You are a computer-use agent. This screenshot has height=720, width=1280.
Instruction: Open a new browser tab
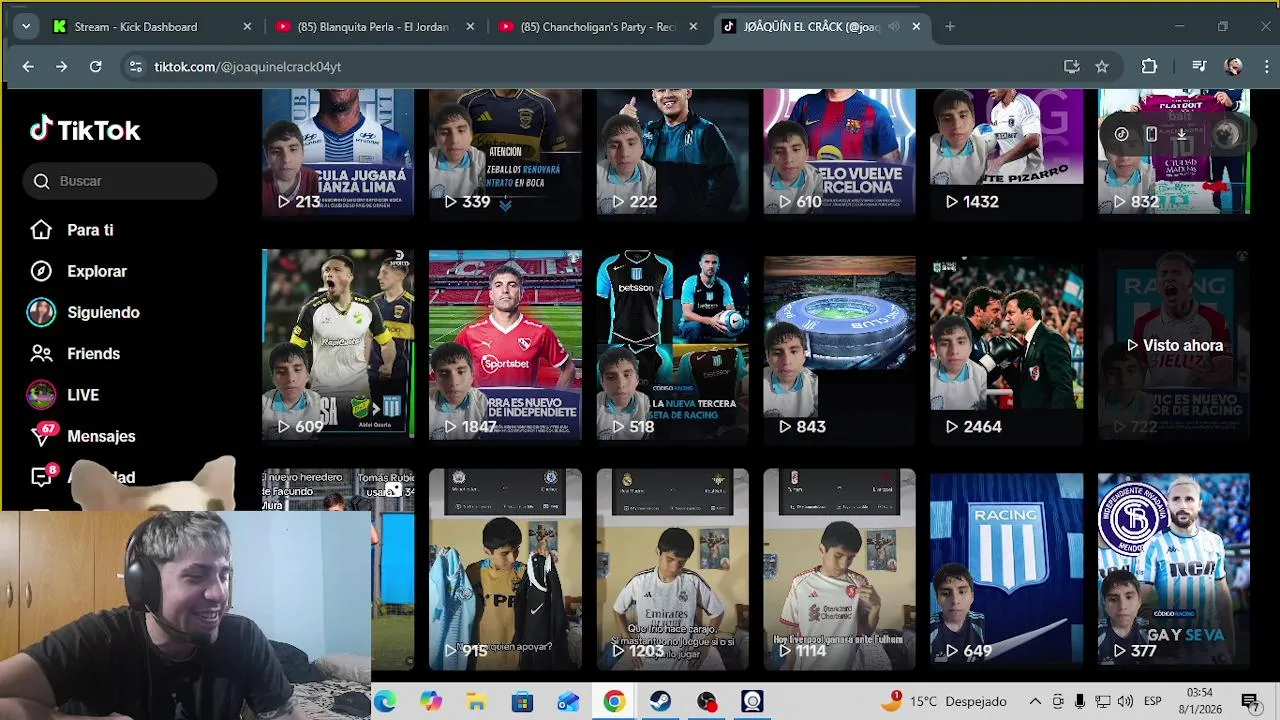[x=950, y=27]
